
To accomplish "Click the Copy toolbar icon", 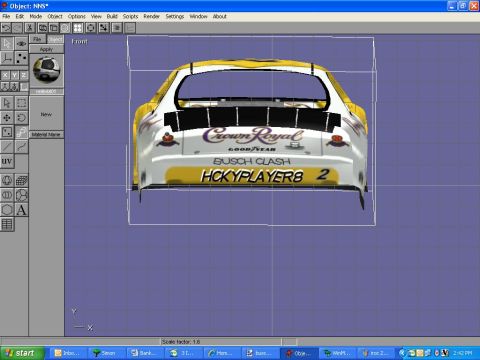I will click(x=42, y=28).
